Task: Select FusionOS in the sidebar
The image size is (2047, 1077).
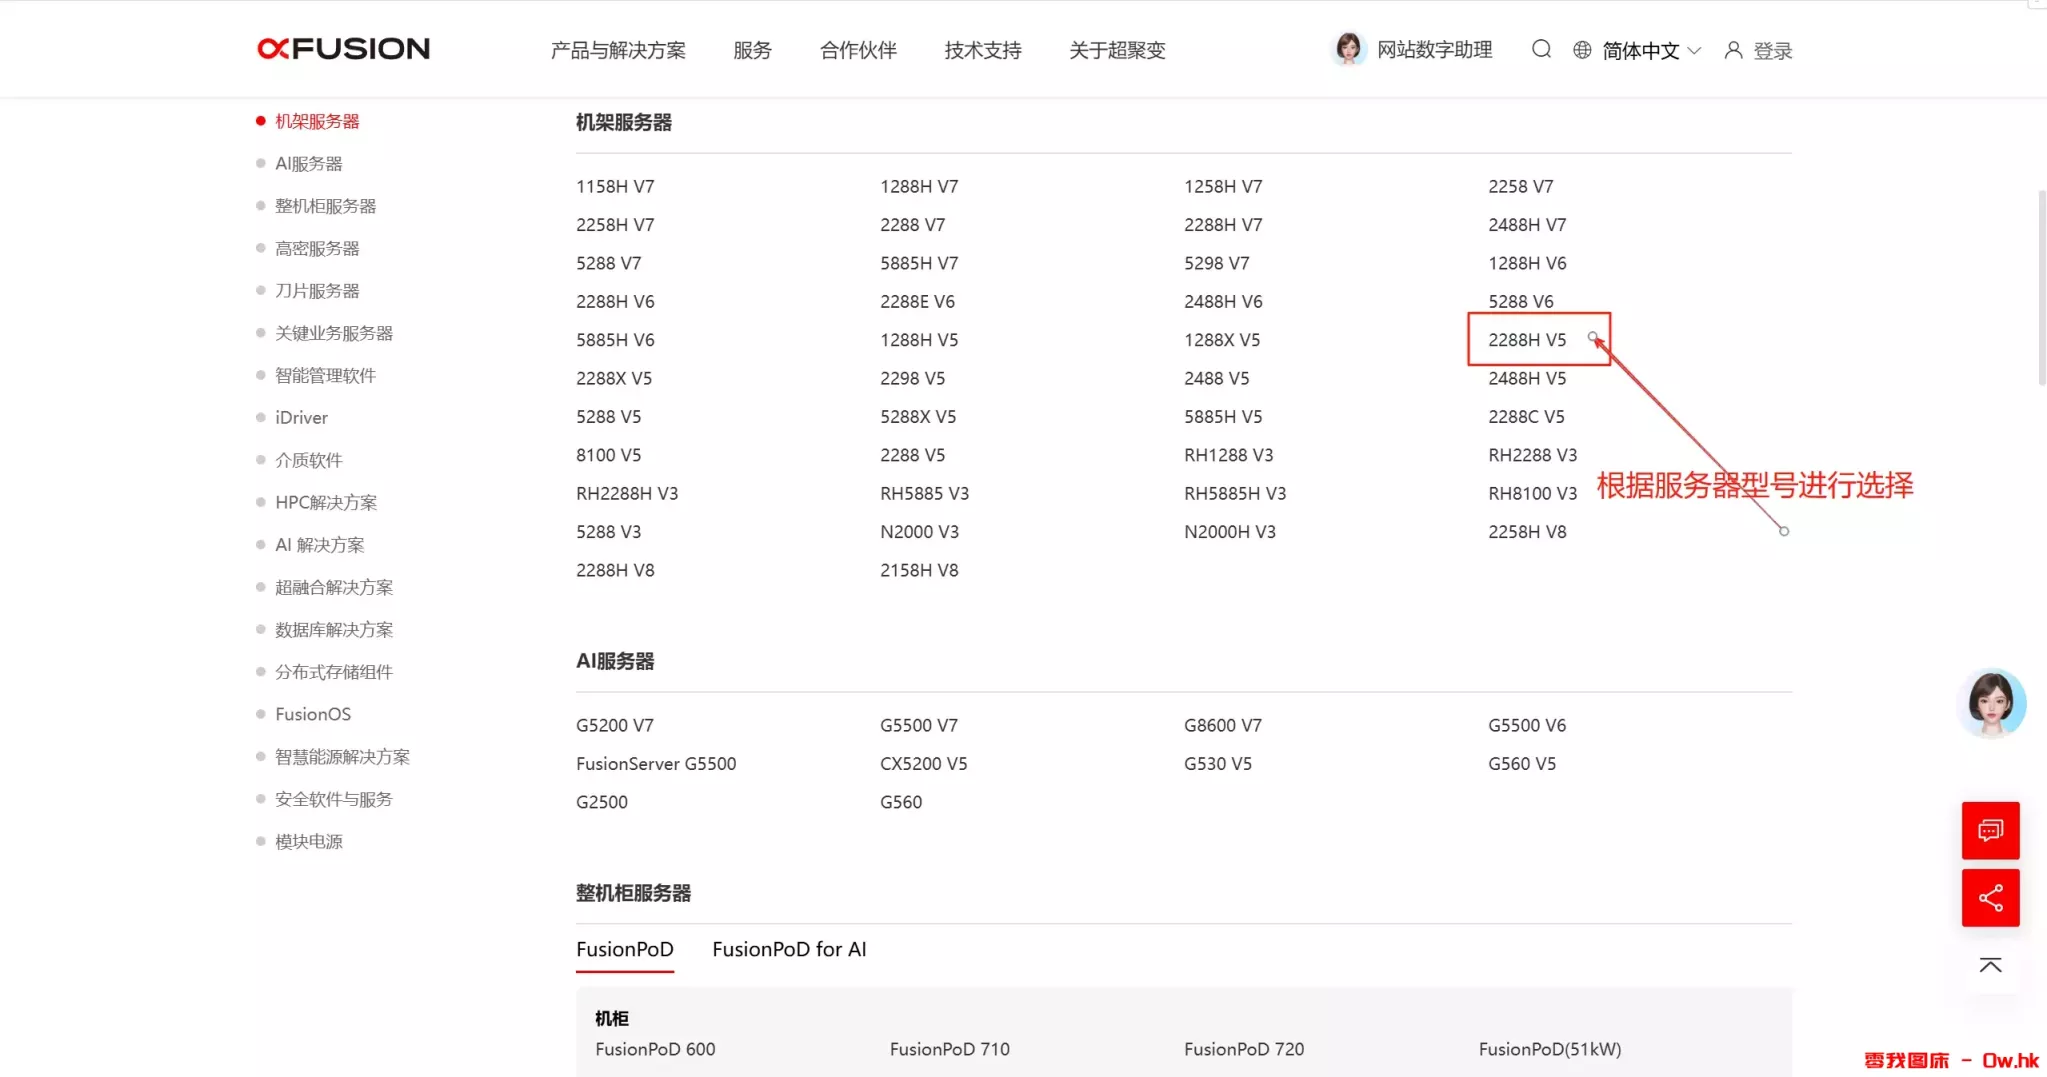Action: point(313,714)
